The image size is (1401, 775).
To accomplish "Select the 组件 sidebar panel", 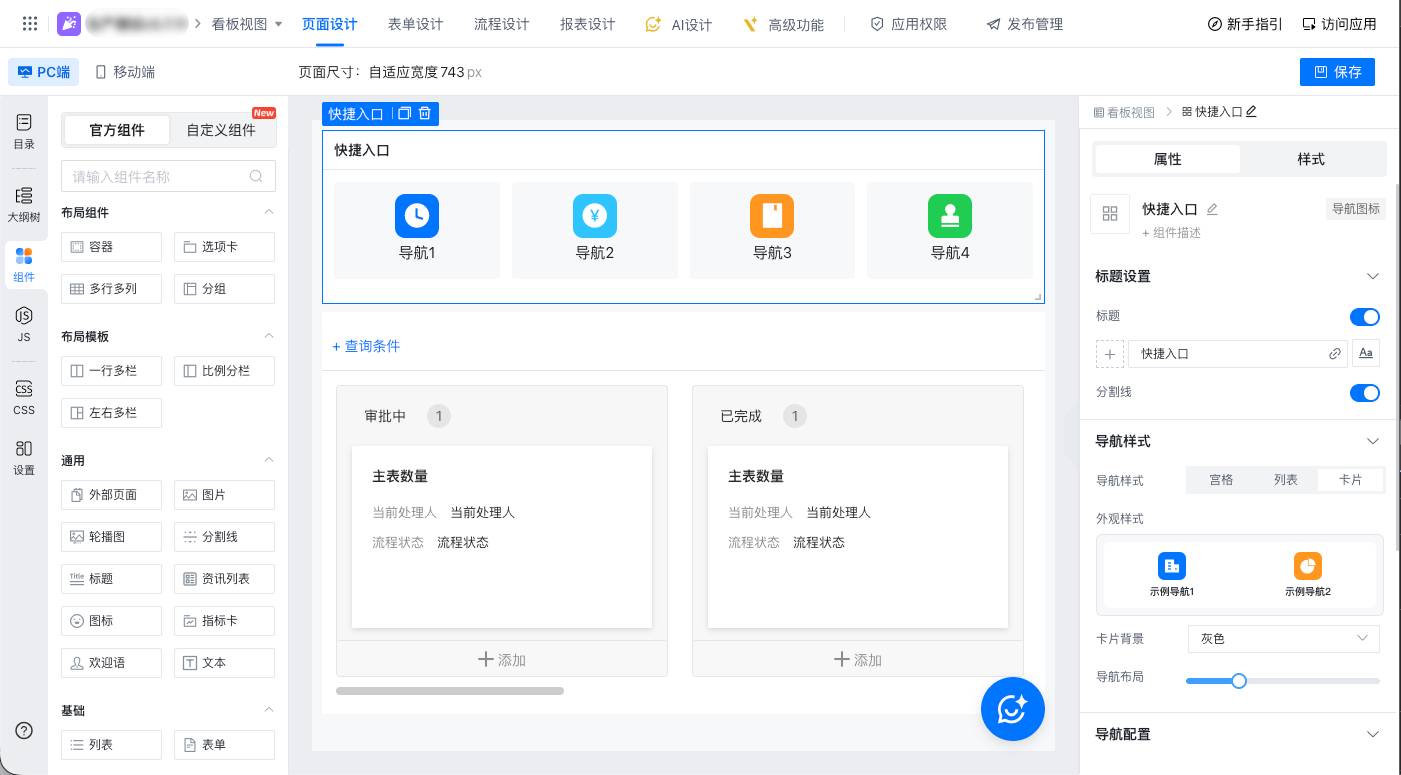I will (x=24, y=265).
